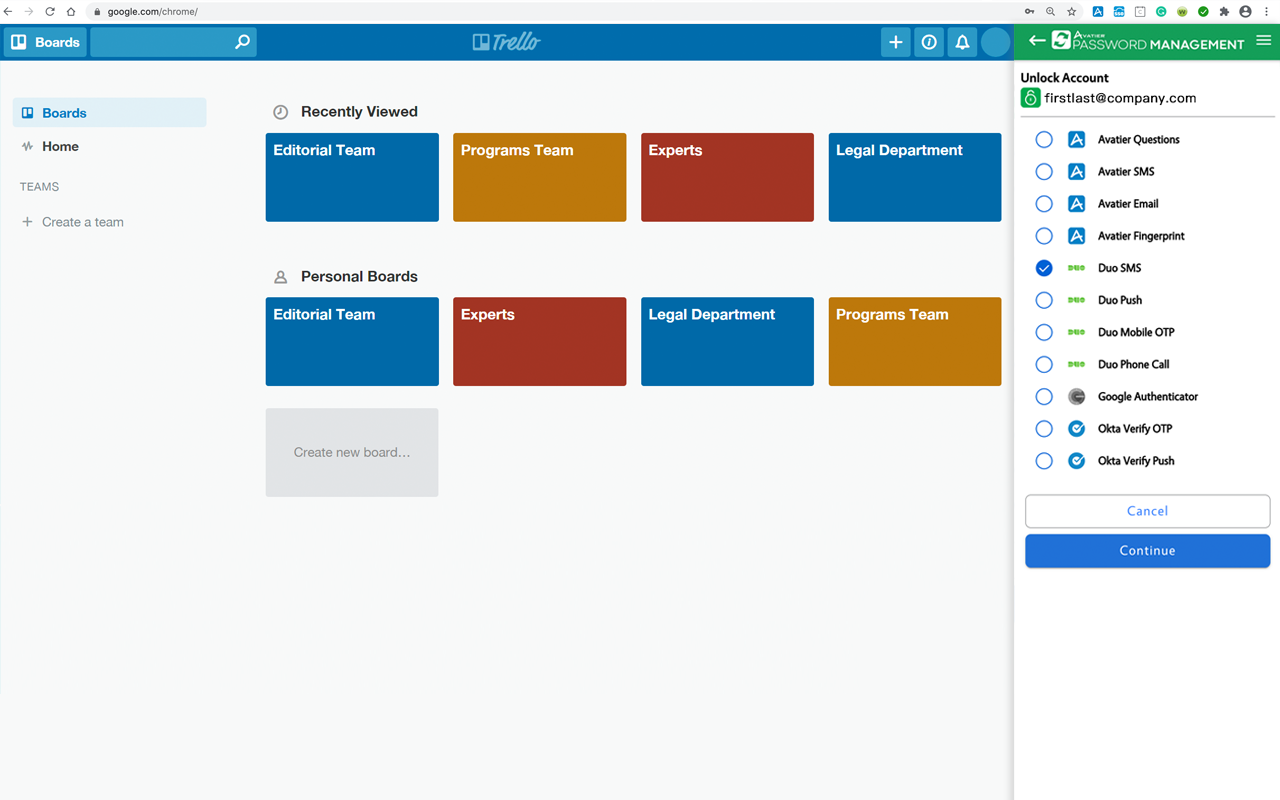
Task: Reload the page
Action: (x=49, y=12)
